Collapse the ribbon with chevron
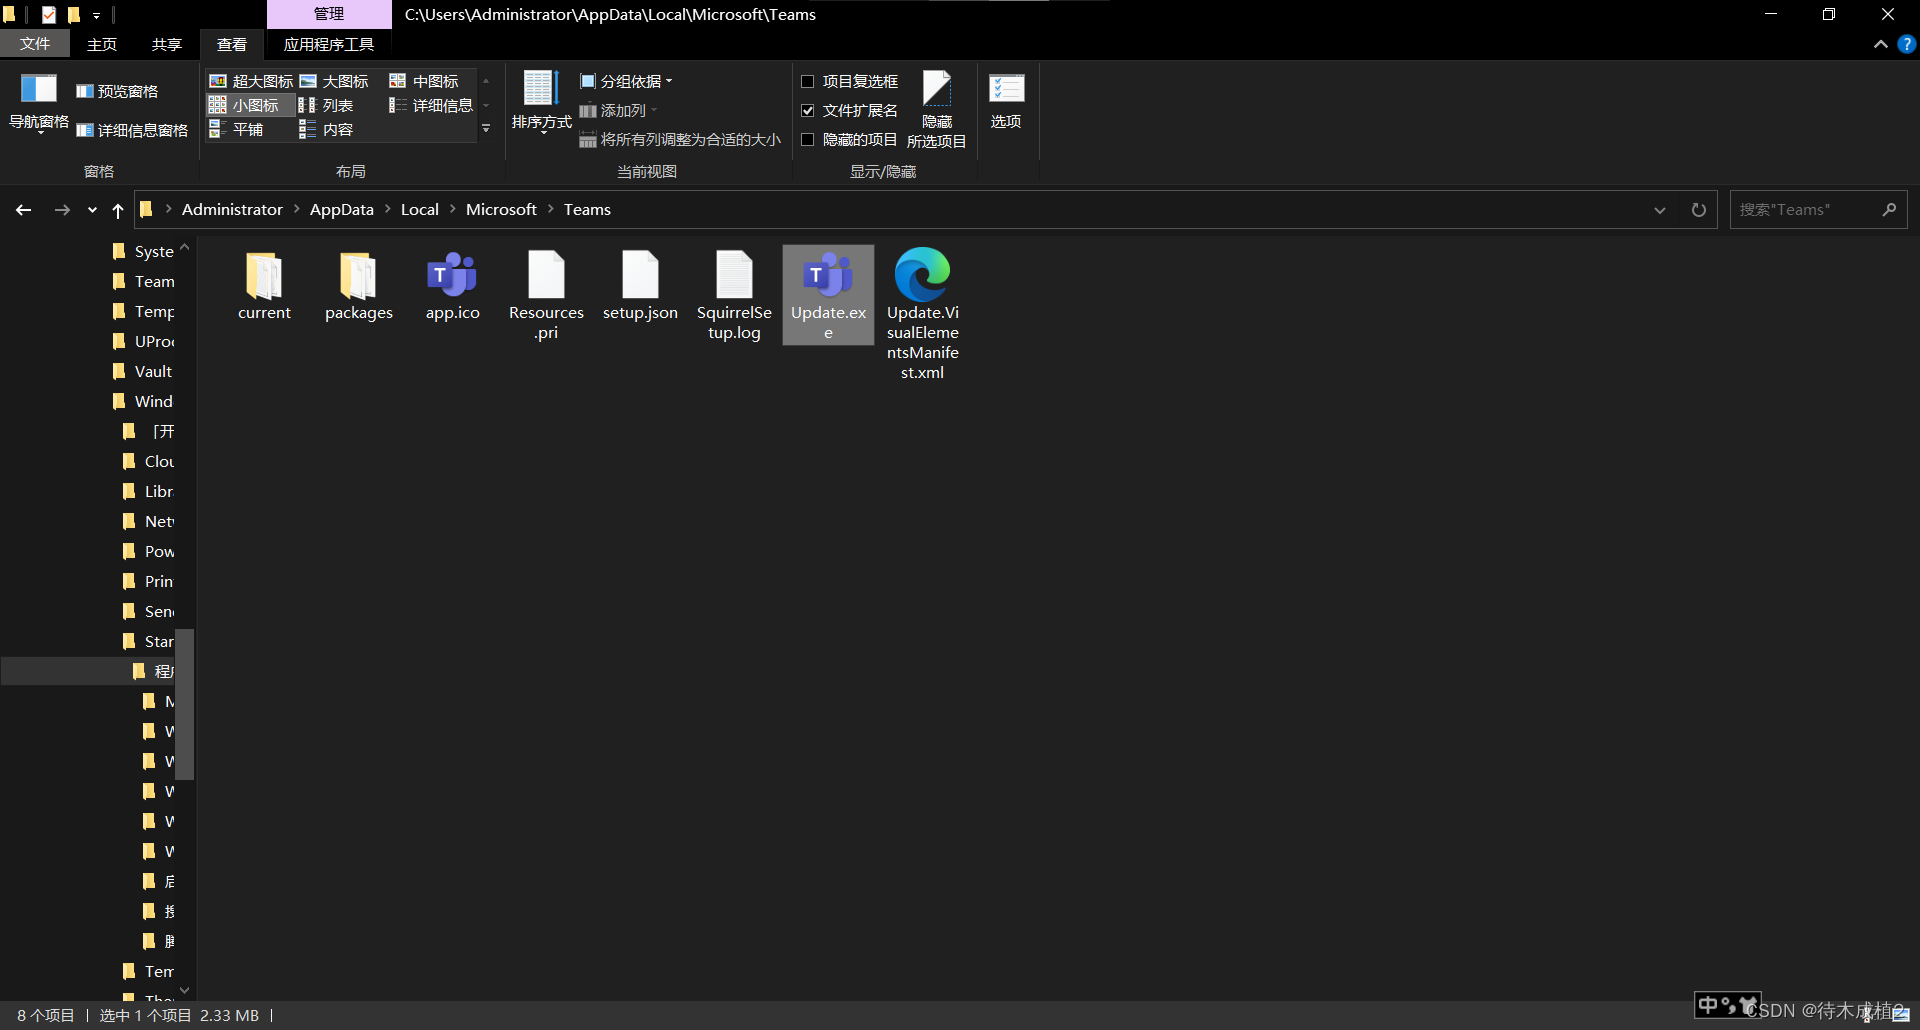 [1880, 44]
